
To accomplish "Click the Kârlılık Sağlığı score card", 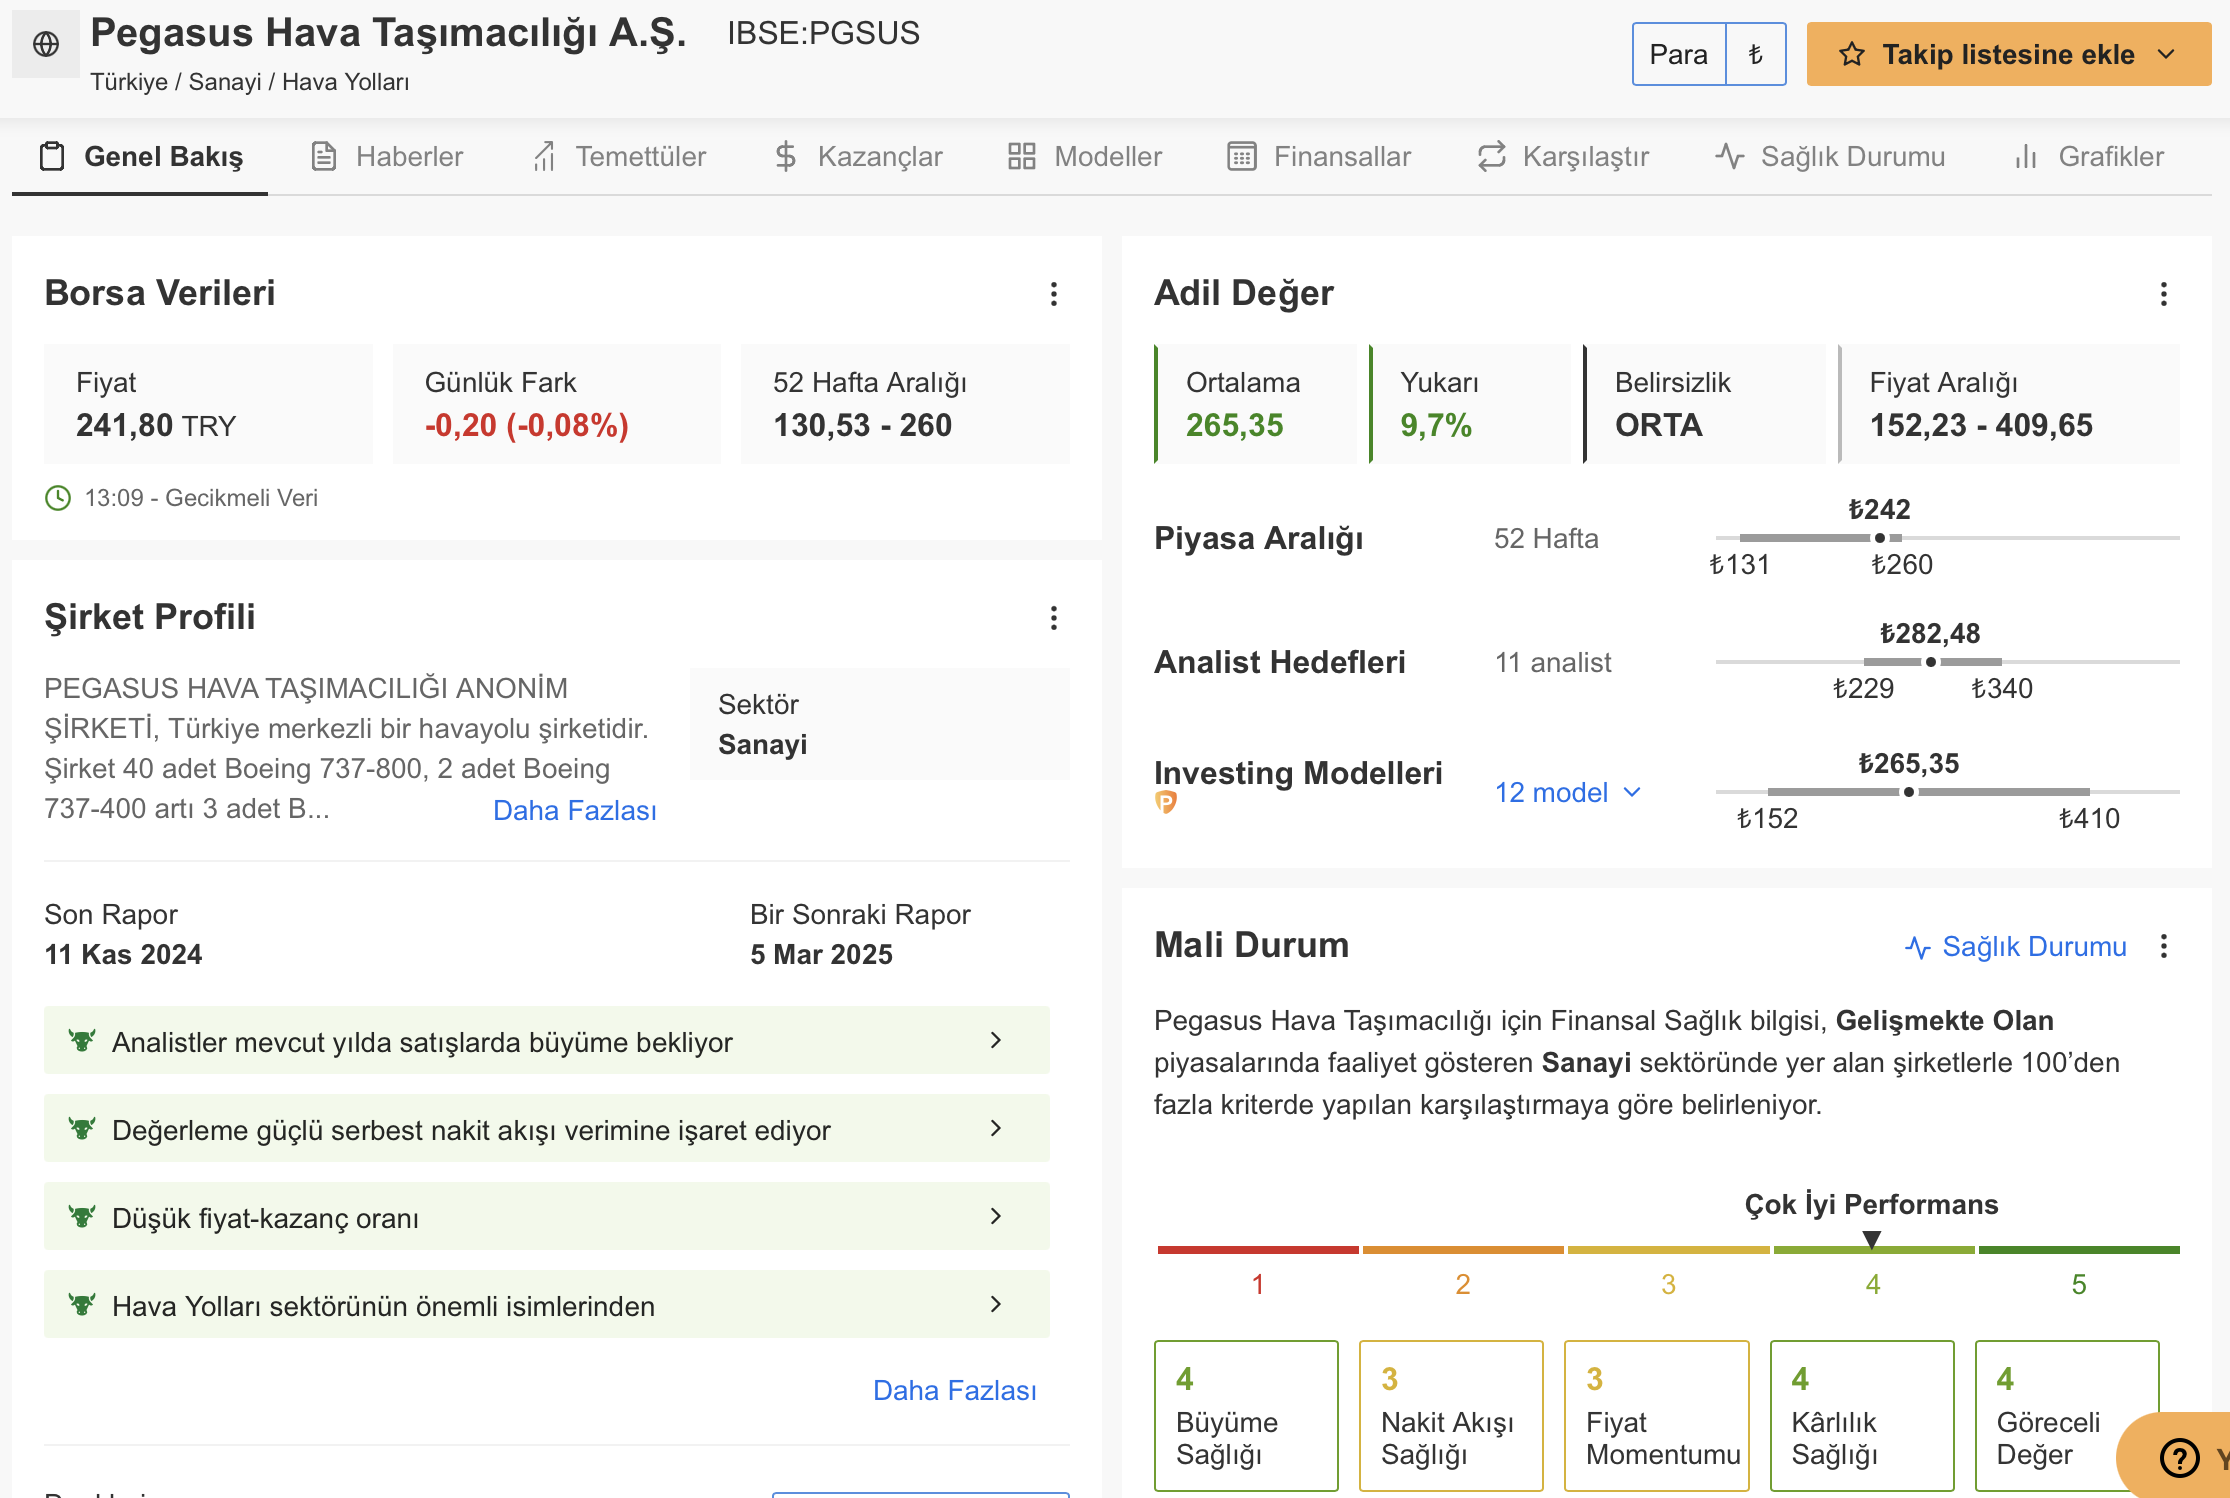I will (1862, 1415).
